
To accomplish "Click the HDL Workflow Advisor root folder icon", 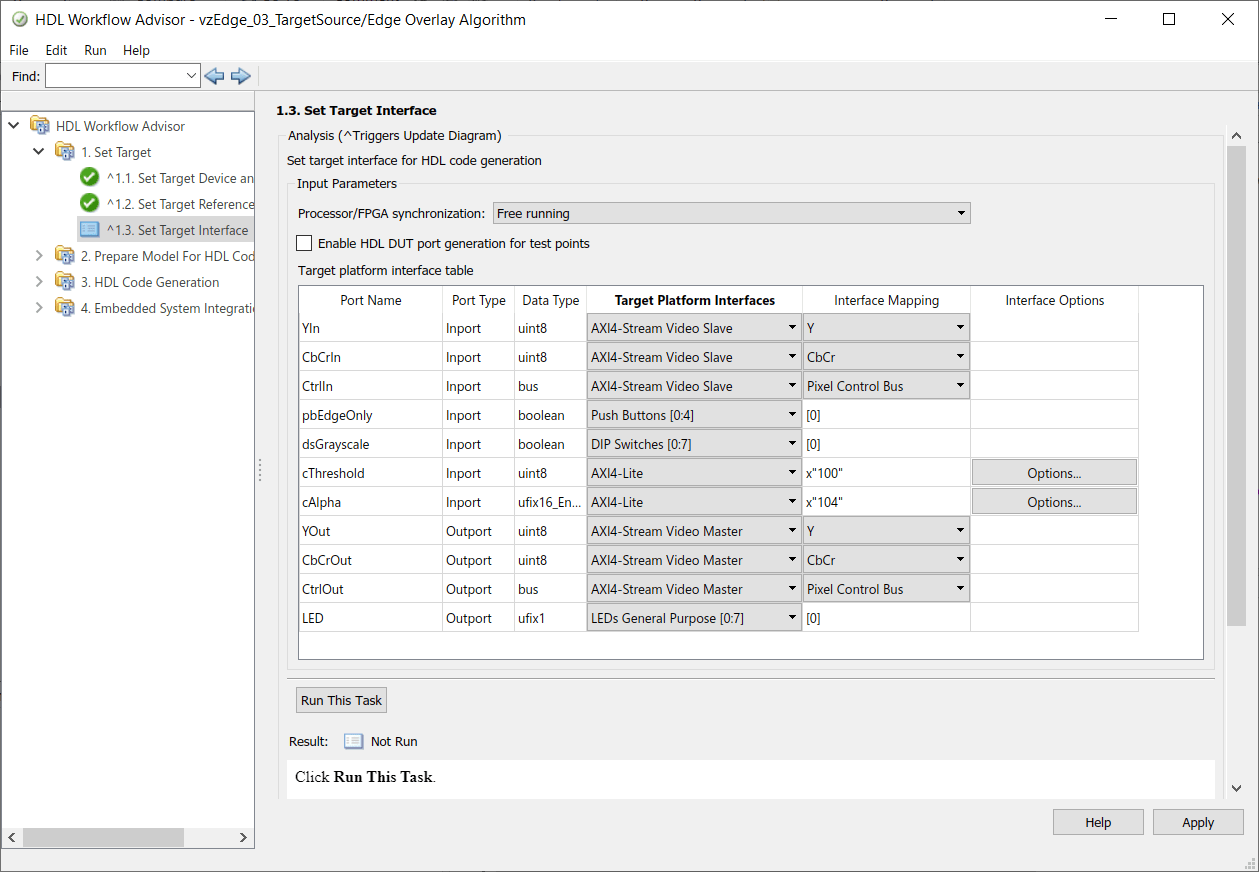I will [x=40, y=126].
